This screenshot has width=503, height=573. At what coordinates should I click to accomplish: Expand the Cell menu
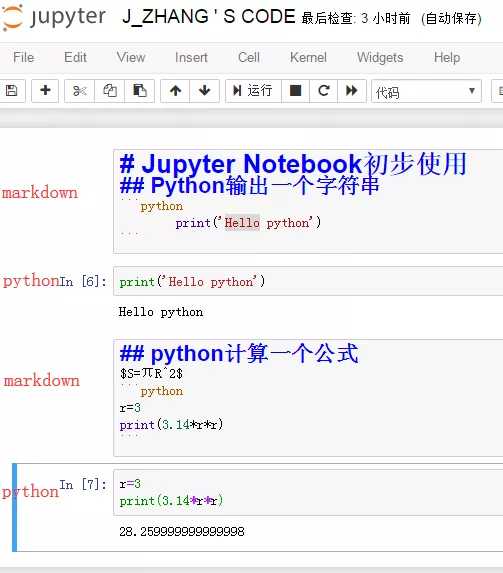click(x=249, y=57)
